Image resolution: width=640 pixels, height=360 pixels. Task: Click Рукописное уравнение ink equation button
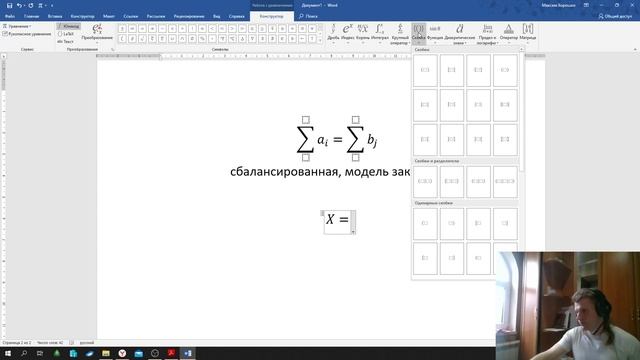(27, 34)
